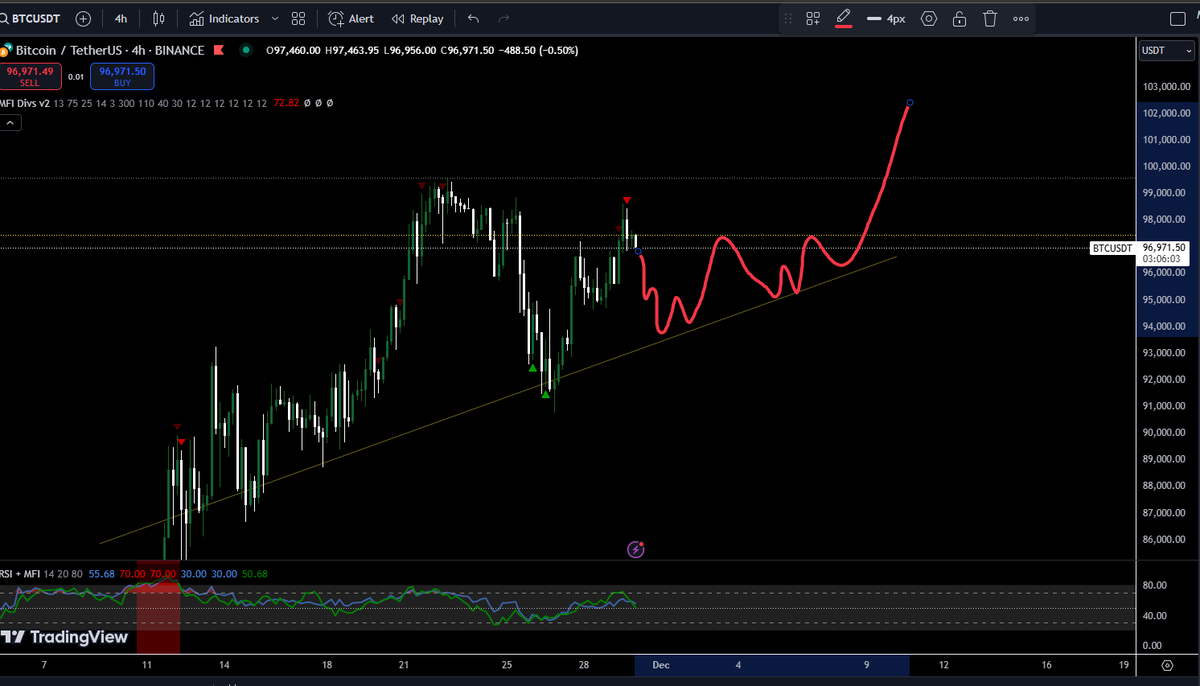Click the BTCUSDT price axis label
The width and height of the screenshot is (1200, 686).
(x=1113, y=248)
